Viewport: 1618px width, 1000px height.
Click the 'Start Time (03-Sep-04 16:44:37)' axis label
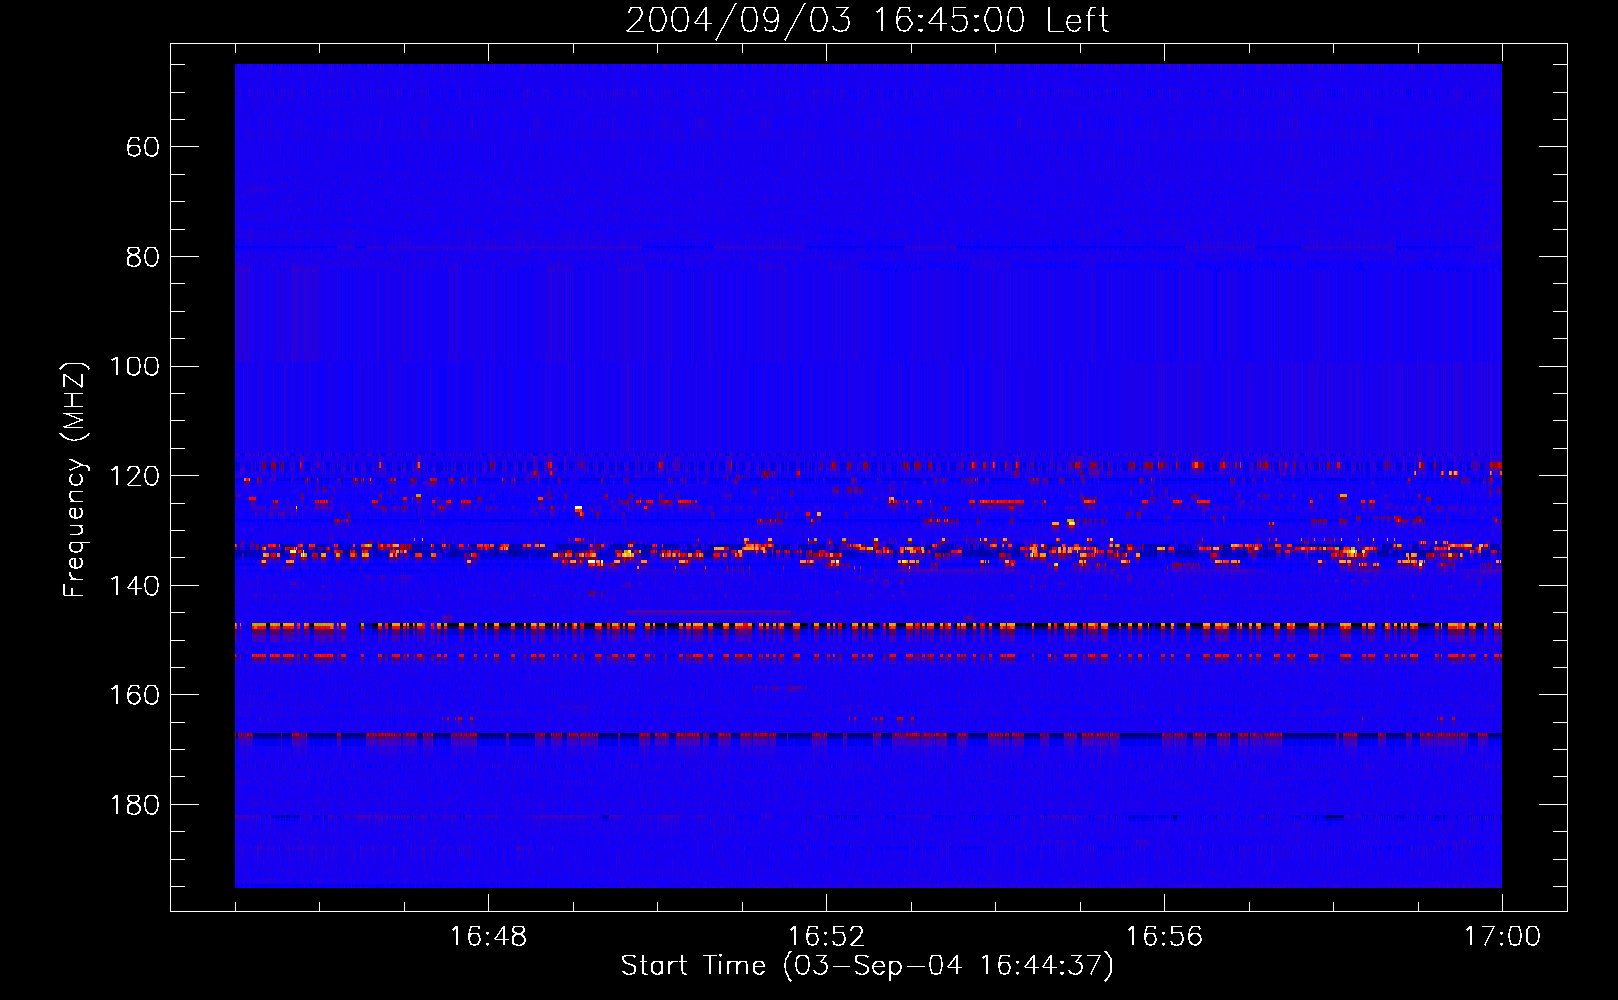click(x=867, y=966)
